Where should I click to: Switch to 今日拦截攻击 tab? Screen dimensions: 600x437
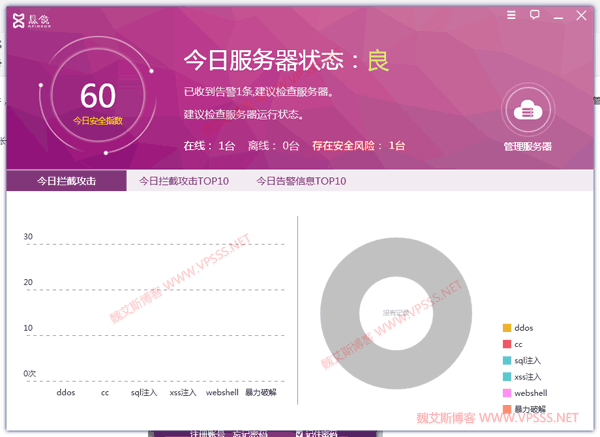[x=66, y=181]
